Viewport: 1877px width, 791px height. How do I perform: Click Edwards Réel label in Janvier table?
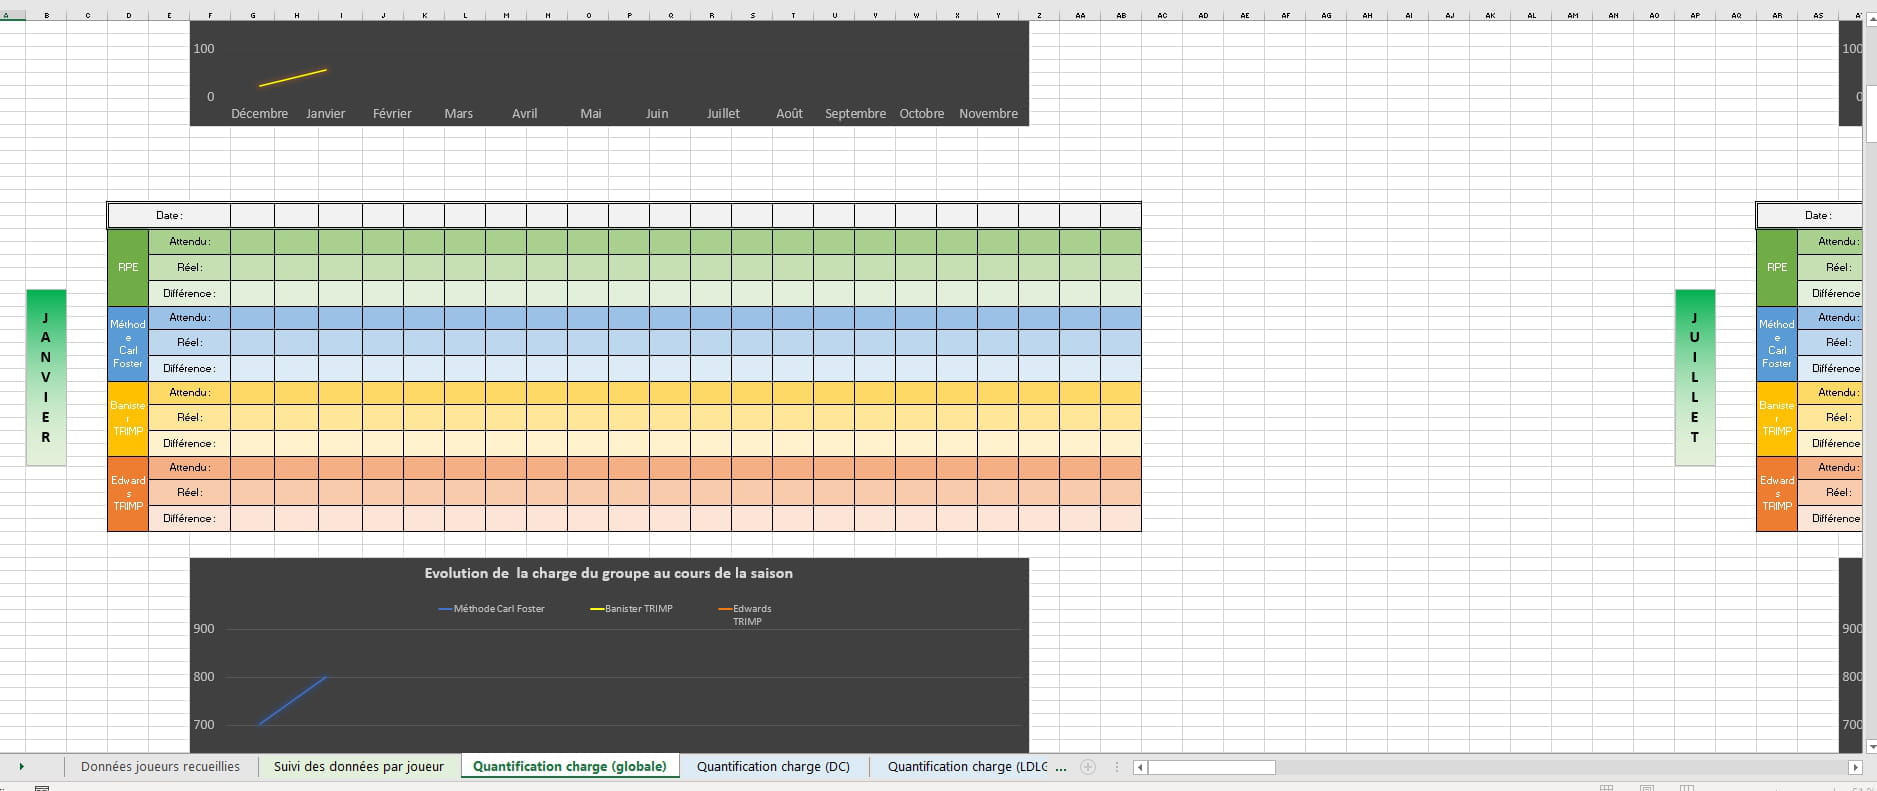pyautogui.click(x=189, y=492)
